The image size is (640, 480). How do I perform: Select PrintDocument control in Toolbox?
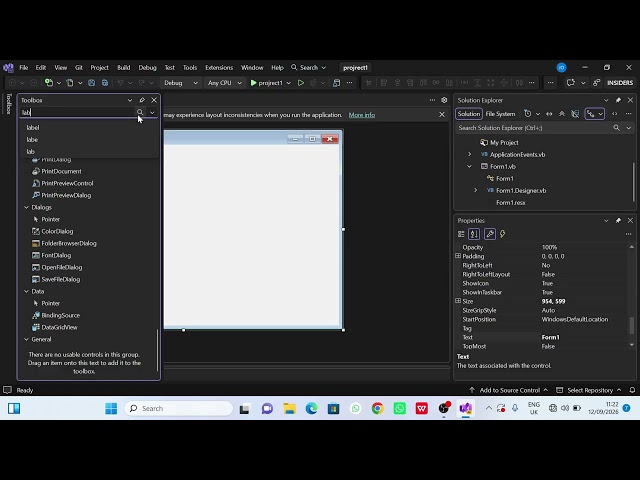pos(57,171)
